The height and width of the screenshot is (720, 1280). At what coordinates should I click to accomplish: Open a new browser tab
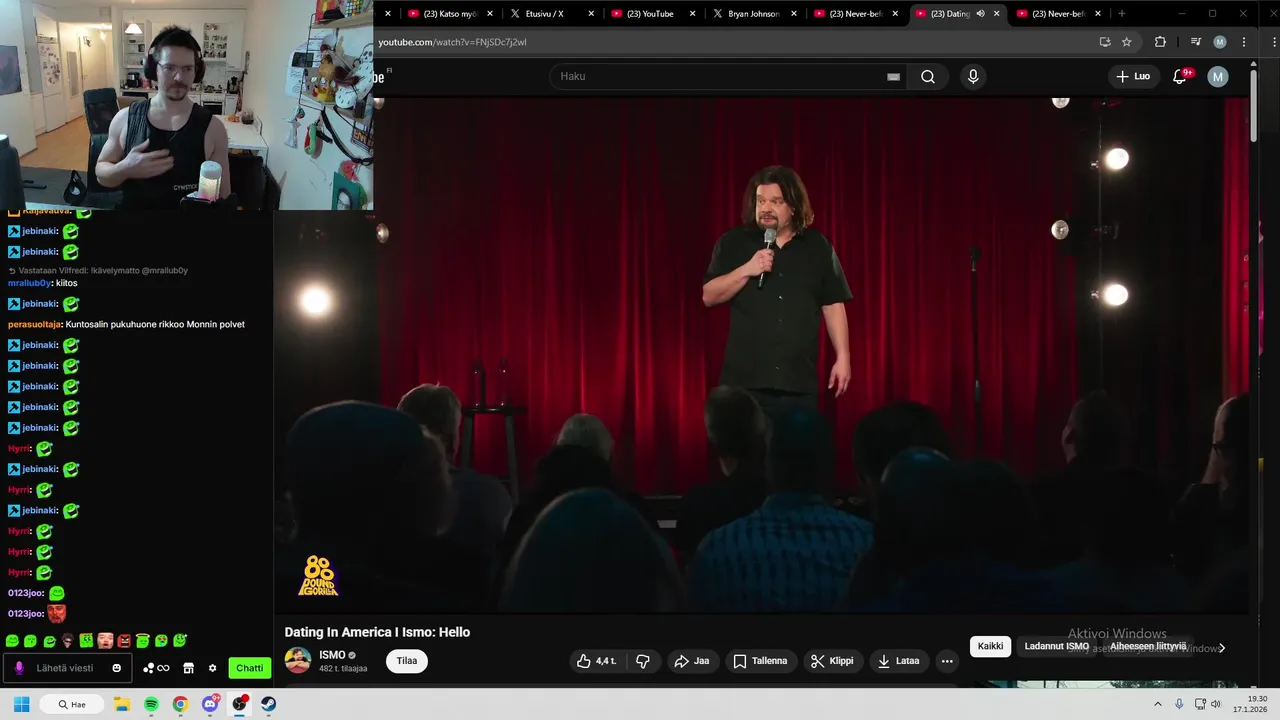(1121, 14)
